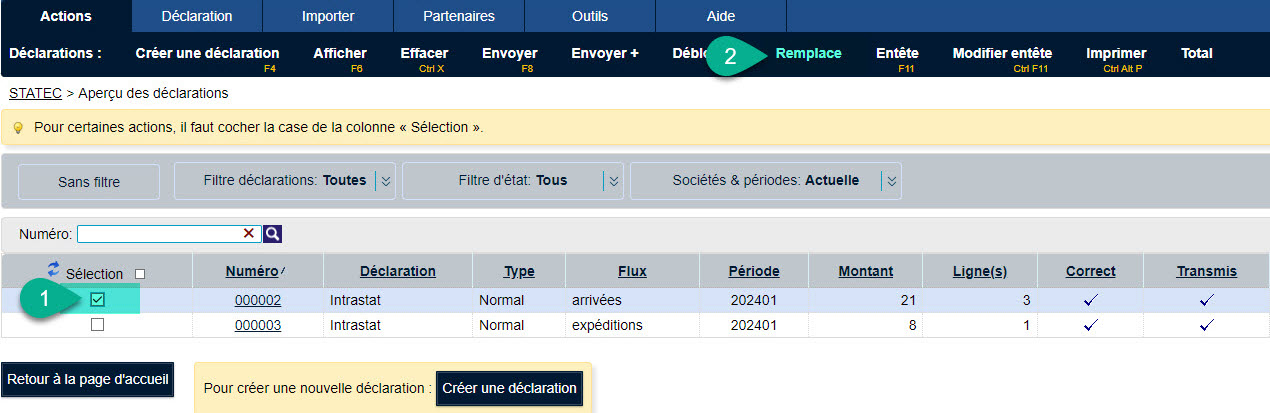Open the Aide tab

pyautogui.click(x=721, y=16)
